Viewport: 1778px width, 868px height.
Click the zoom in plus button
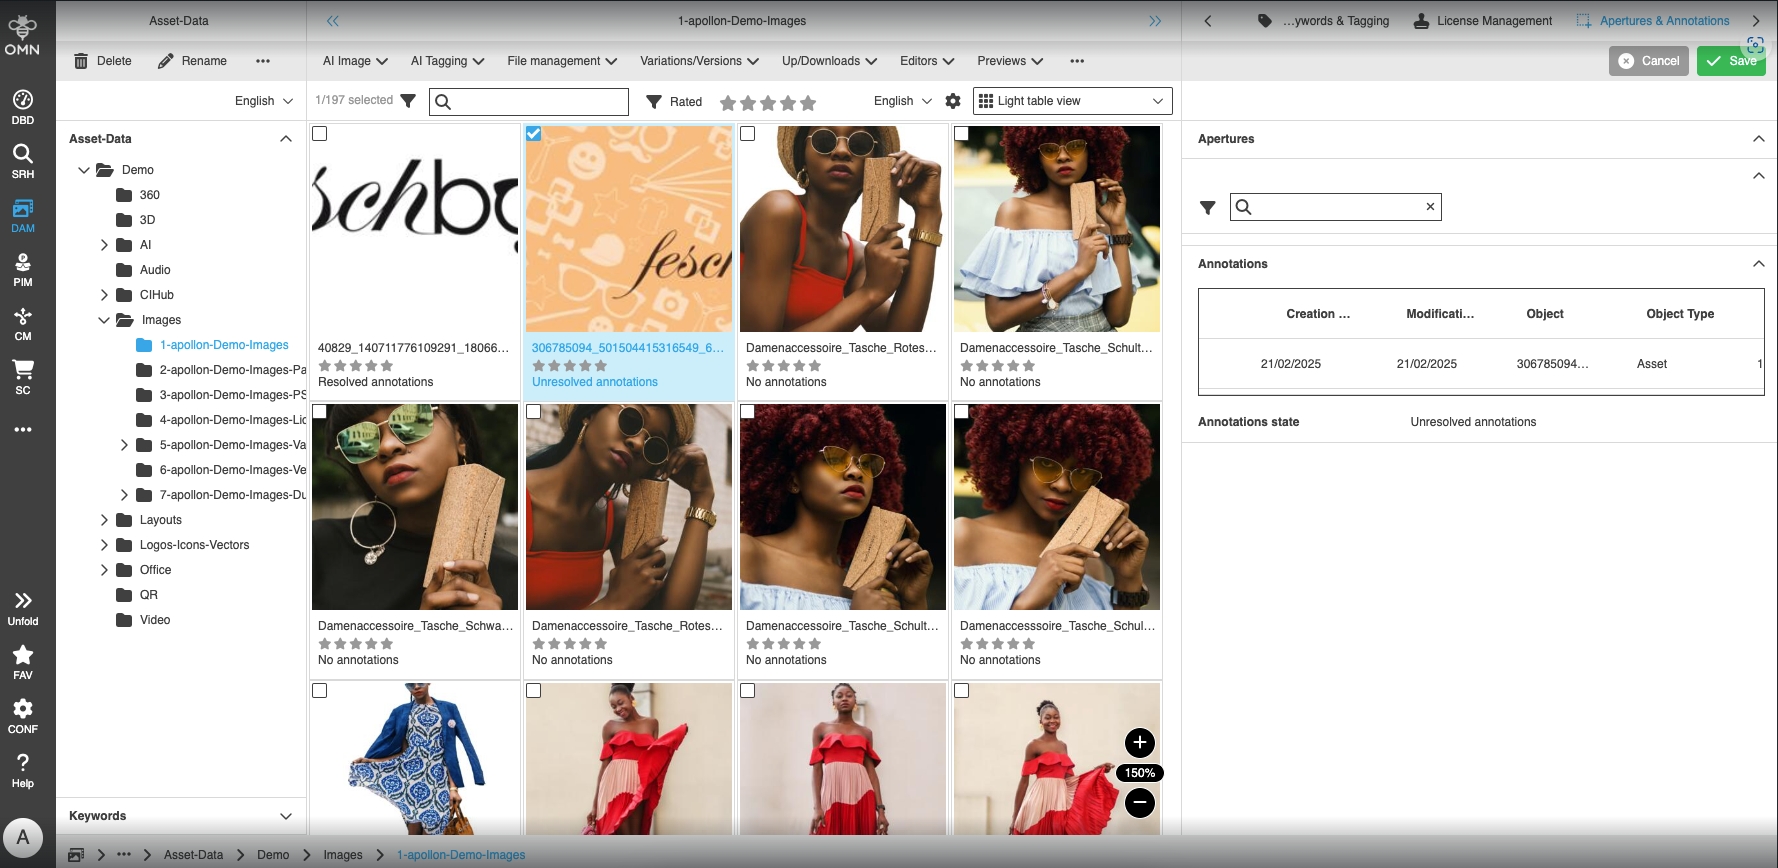[1139, 742]
